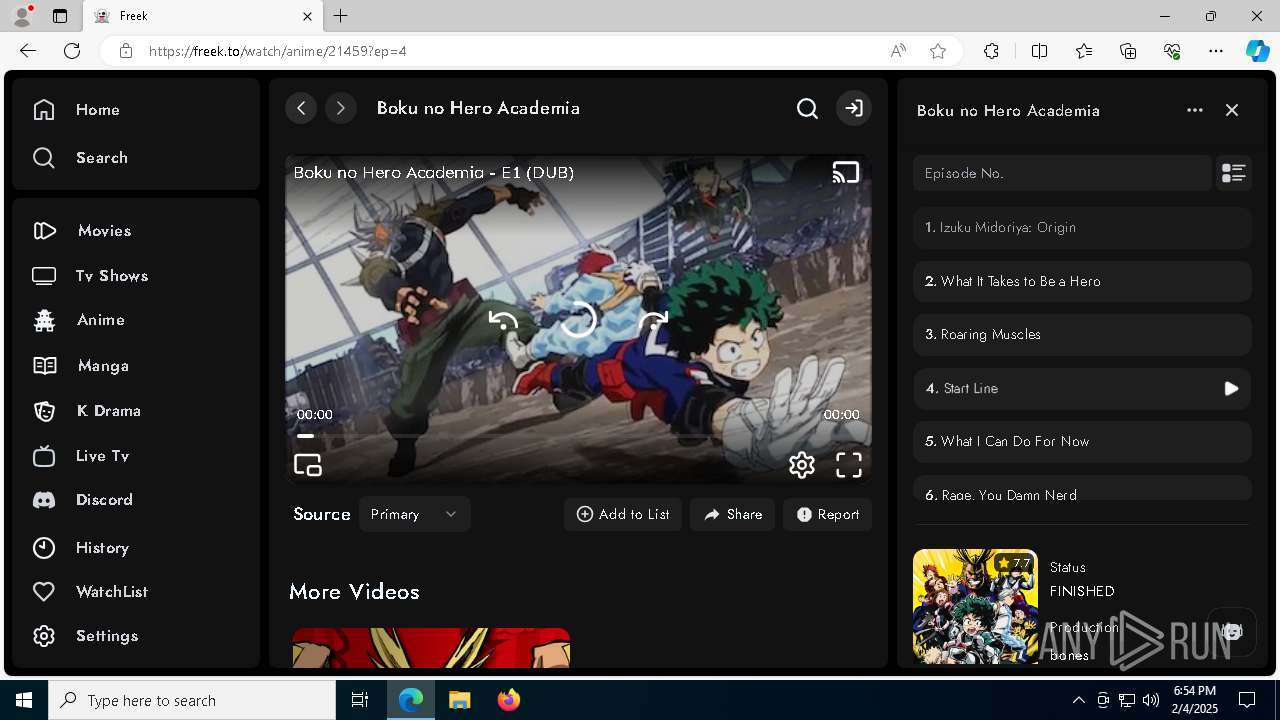This screenshot has width=1280, height=720.
Task: Toggle episode list view layout icon
Action: (x=1234, y=173)
